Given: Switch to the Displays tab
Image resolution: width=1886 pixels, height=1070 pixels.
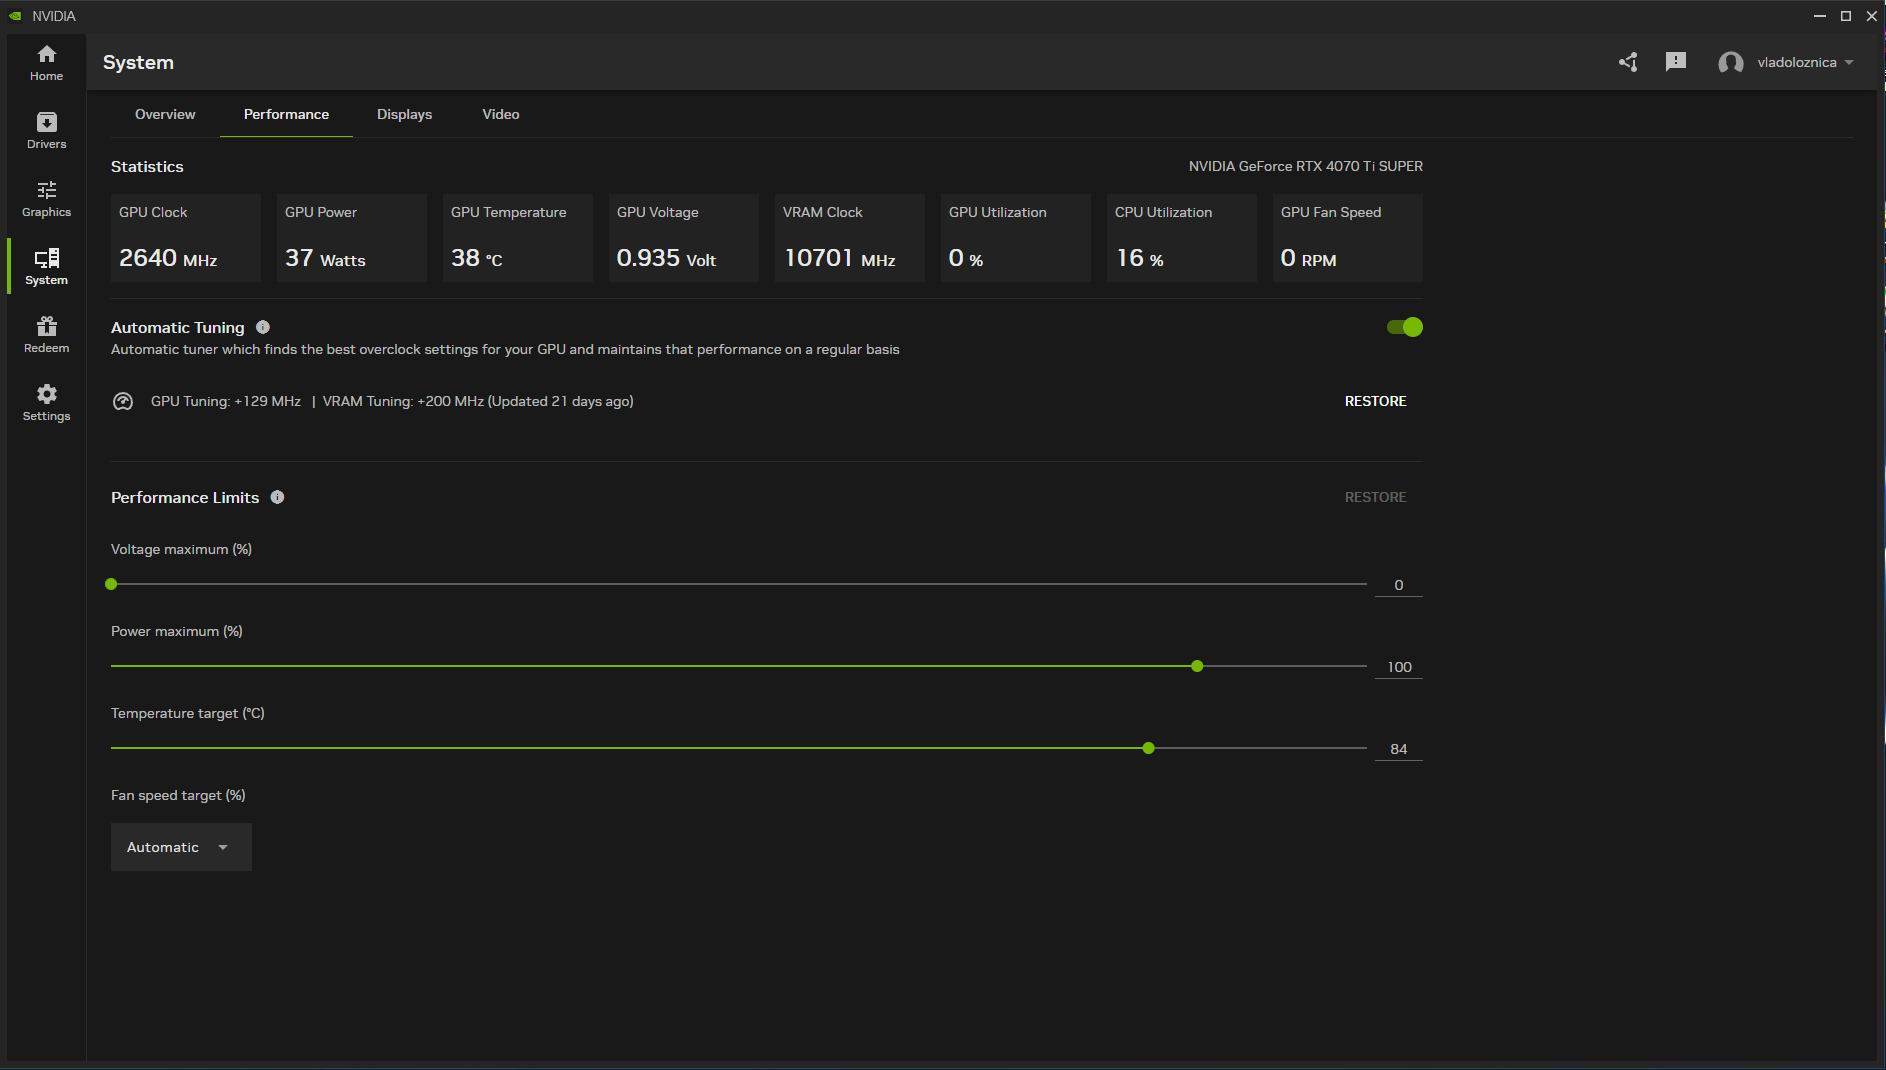Looking at the screenshot, I should tap(404, 114).
